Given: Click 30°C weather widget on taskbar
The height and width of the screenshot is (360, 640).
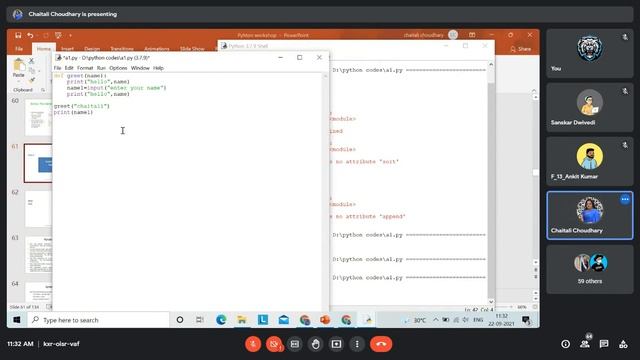Looking at the screenshot, I should click(x=414, y=320).
